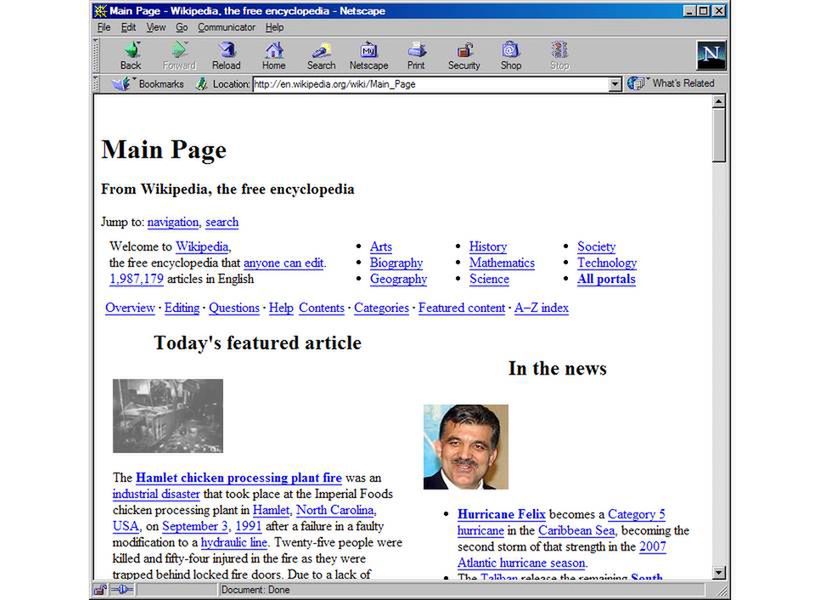This screenshot has width=821, height=600.
Task: Open the Mathematics portal link
Action: [502, 263]
